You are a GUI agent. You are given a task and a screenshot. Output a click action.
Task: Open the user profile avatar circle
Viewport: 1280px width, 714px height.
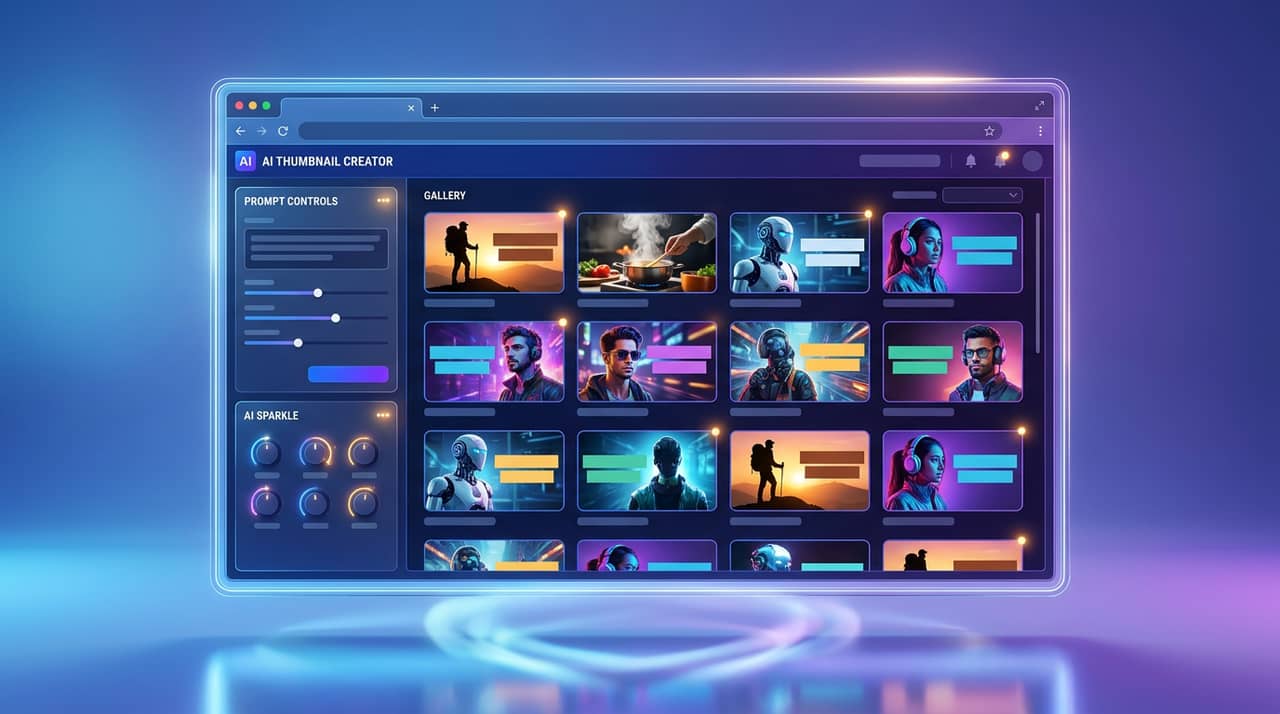pos(1031,161)
